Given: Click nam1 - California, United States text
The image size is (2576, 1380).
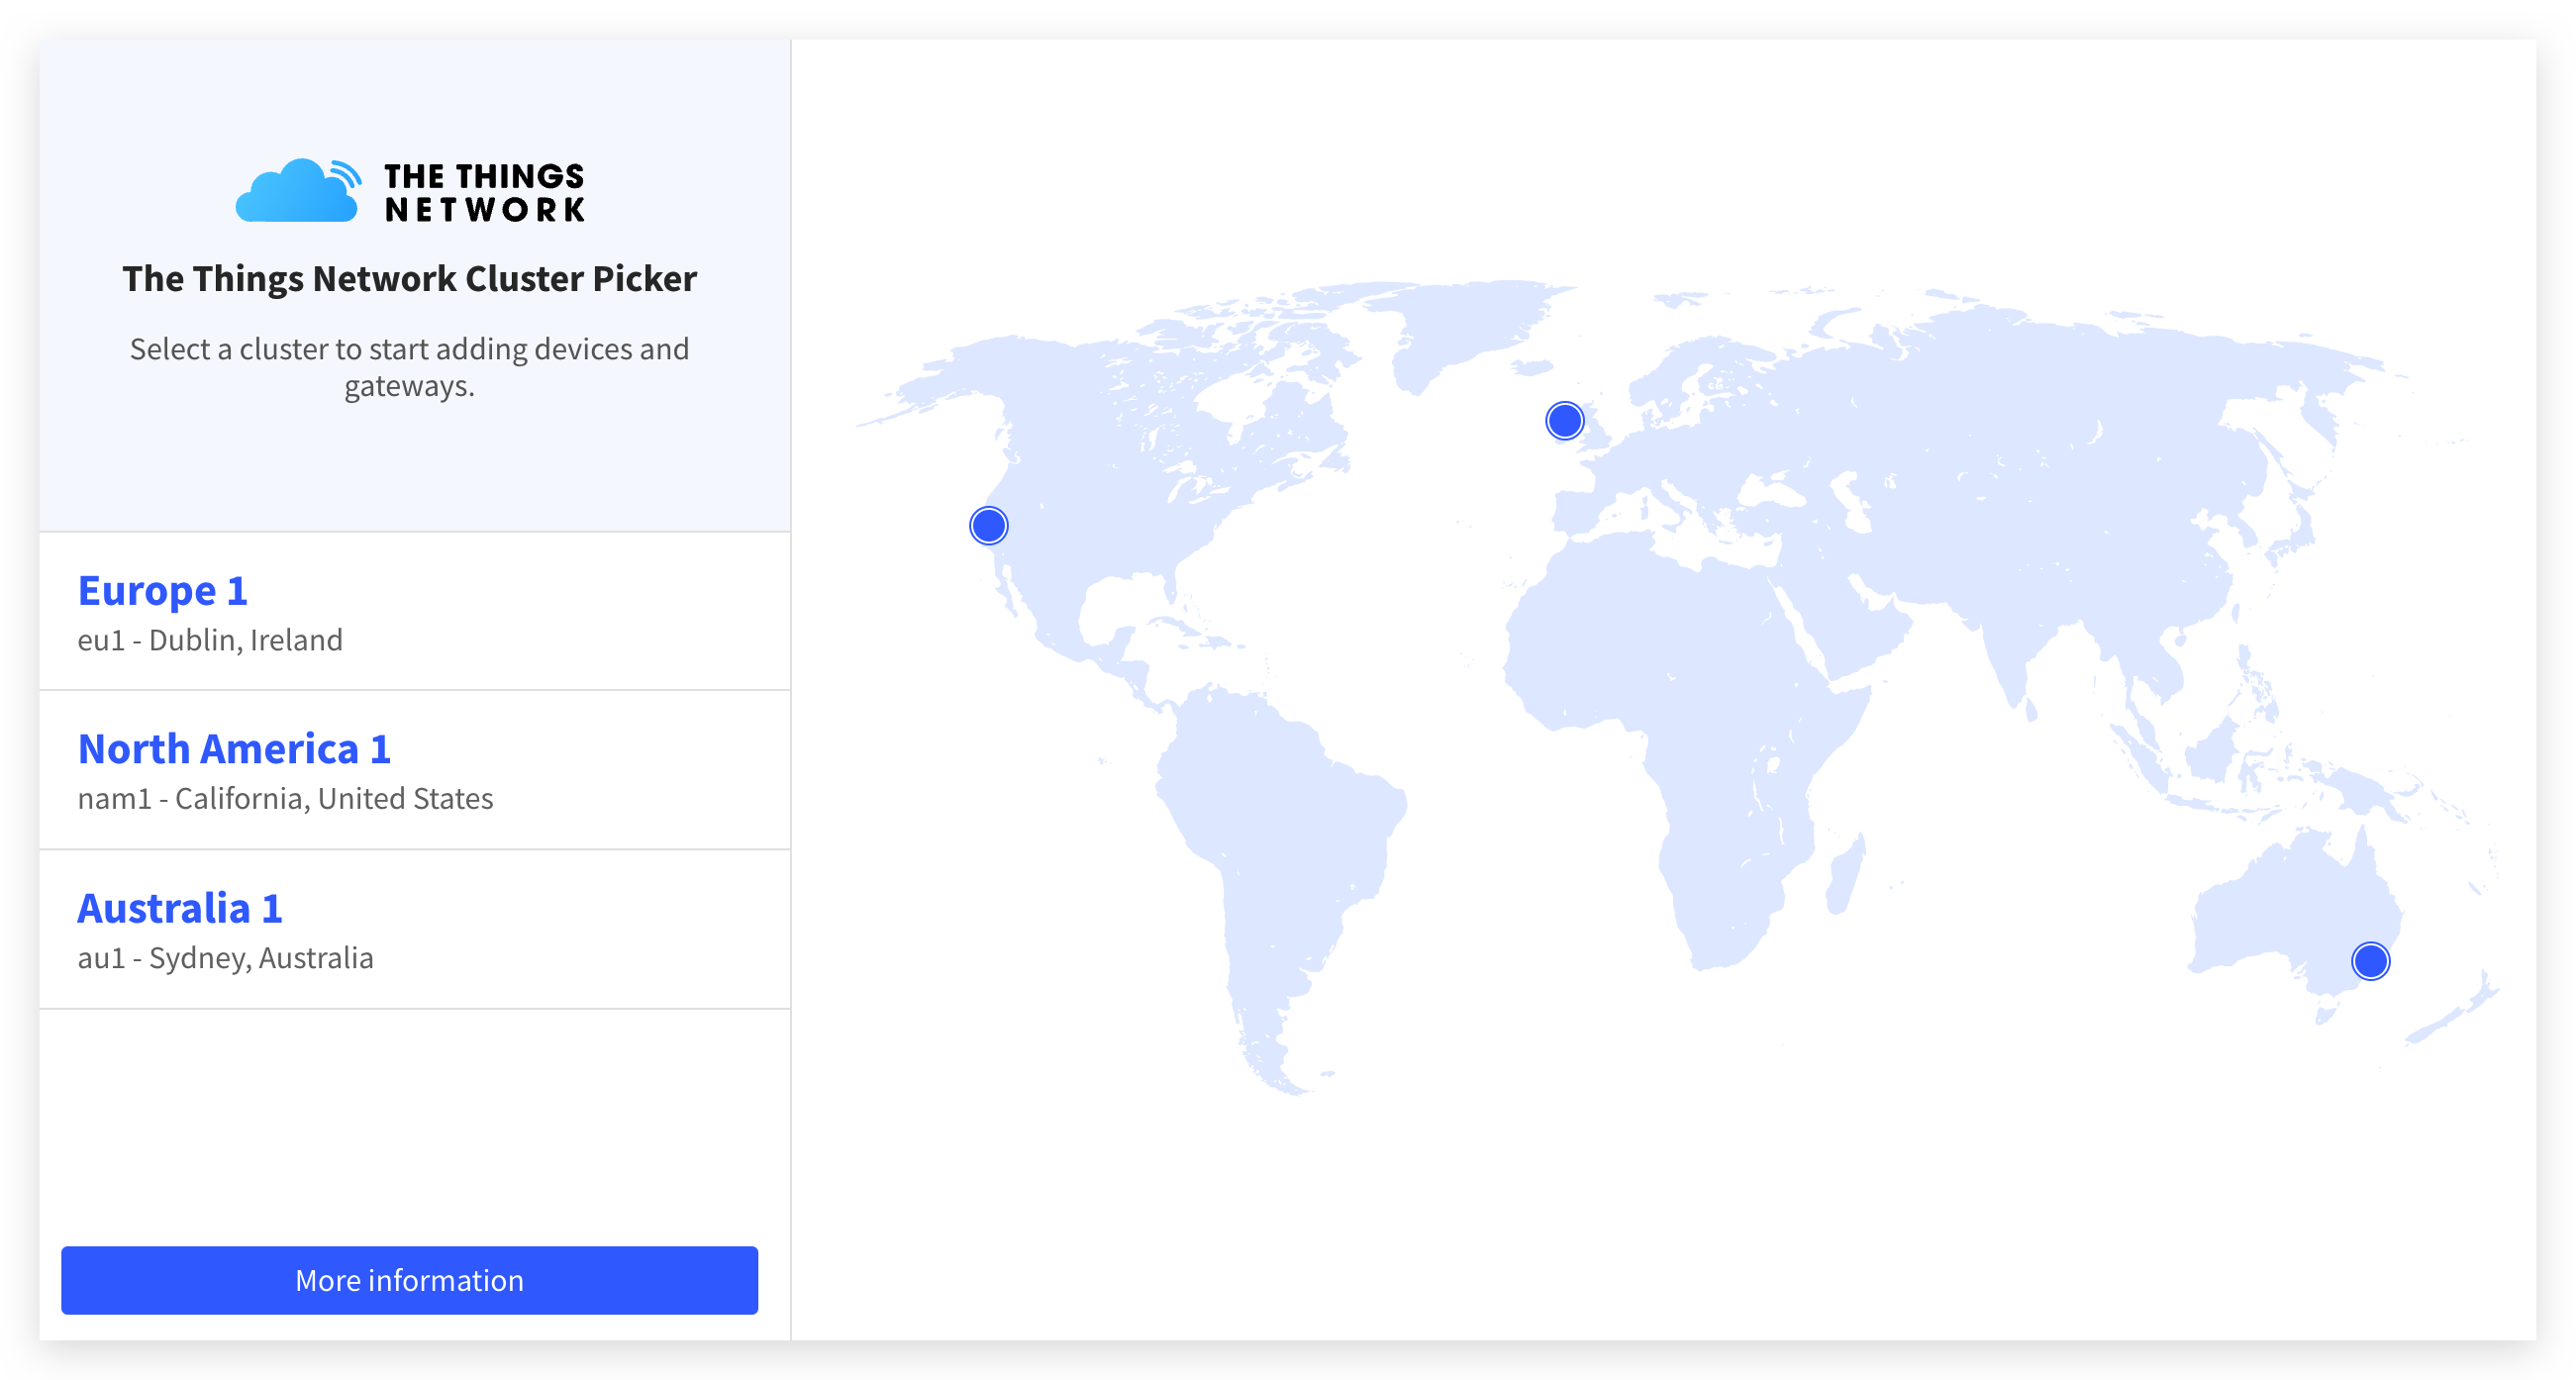Looking at the screenshot, I should pos(285,799).
